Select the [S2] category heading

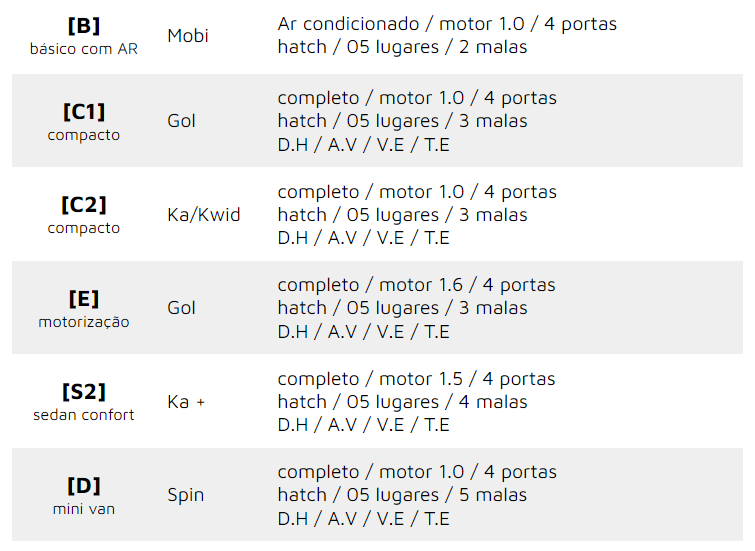[84, 391]
